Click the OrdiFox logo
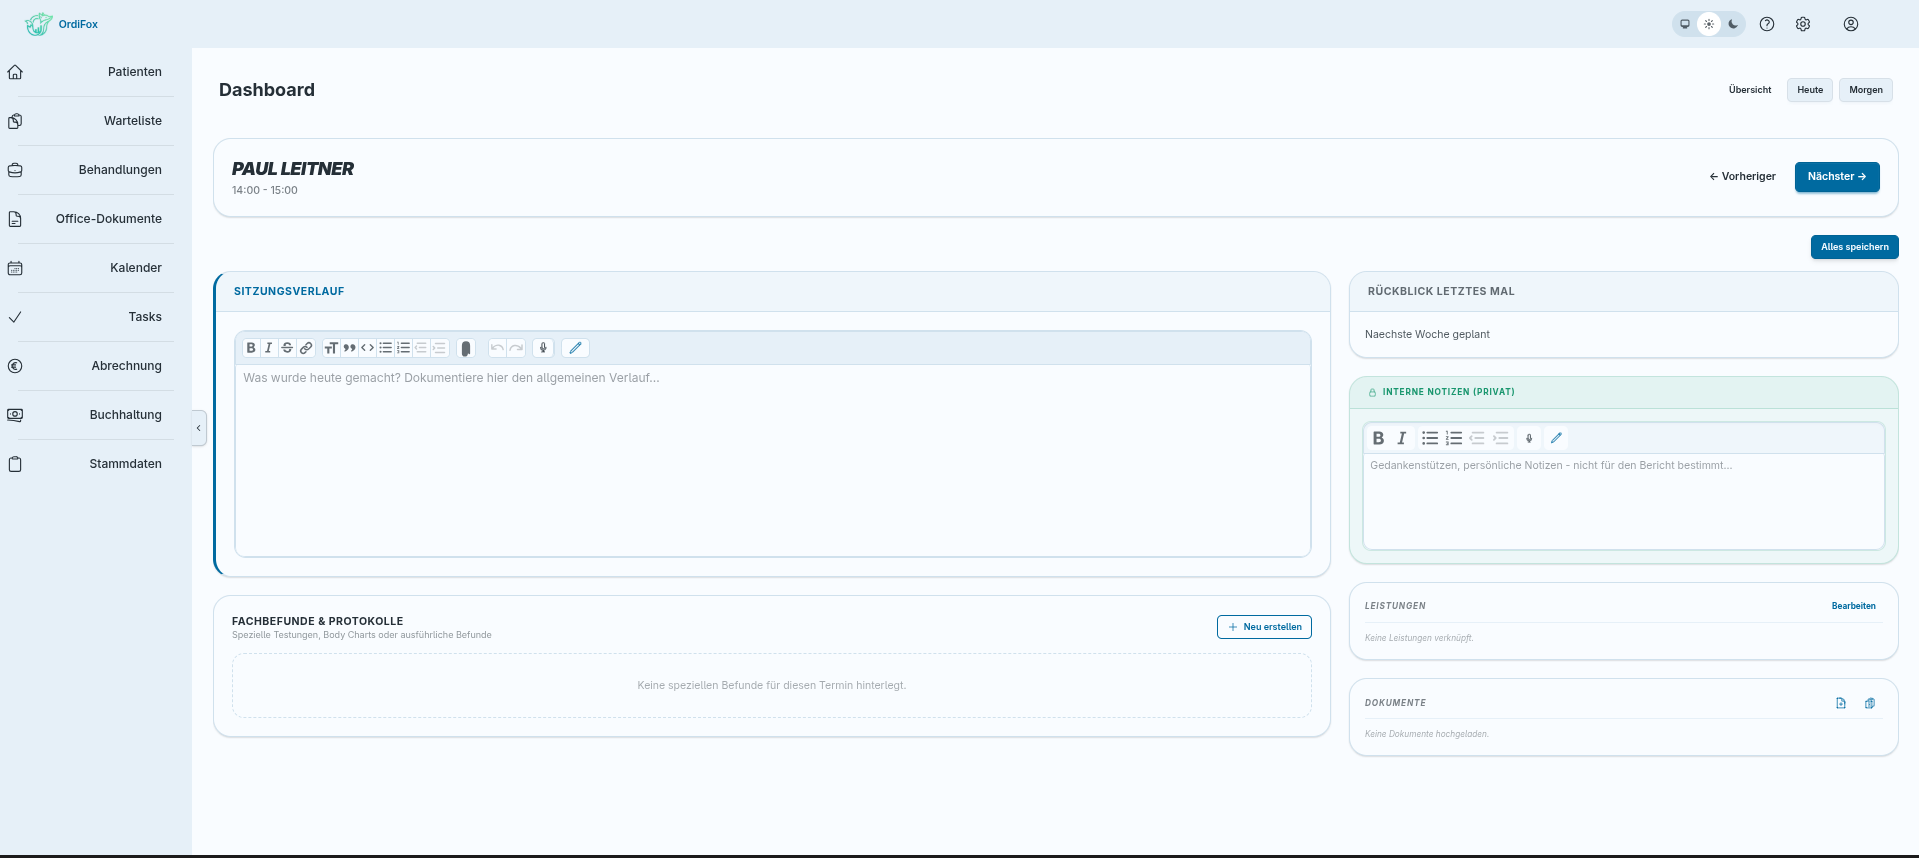This screenshot has height=858, width=1919. (x=62, y=24)
